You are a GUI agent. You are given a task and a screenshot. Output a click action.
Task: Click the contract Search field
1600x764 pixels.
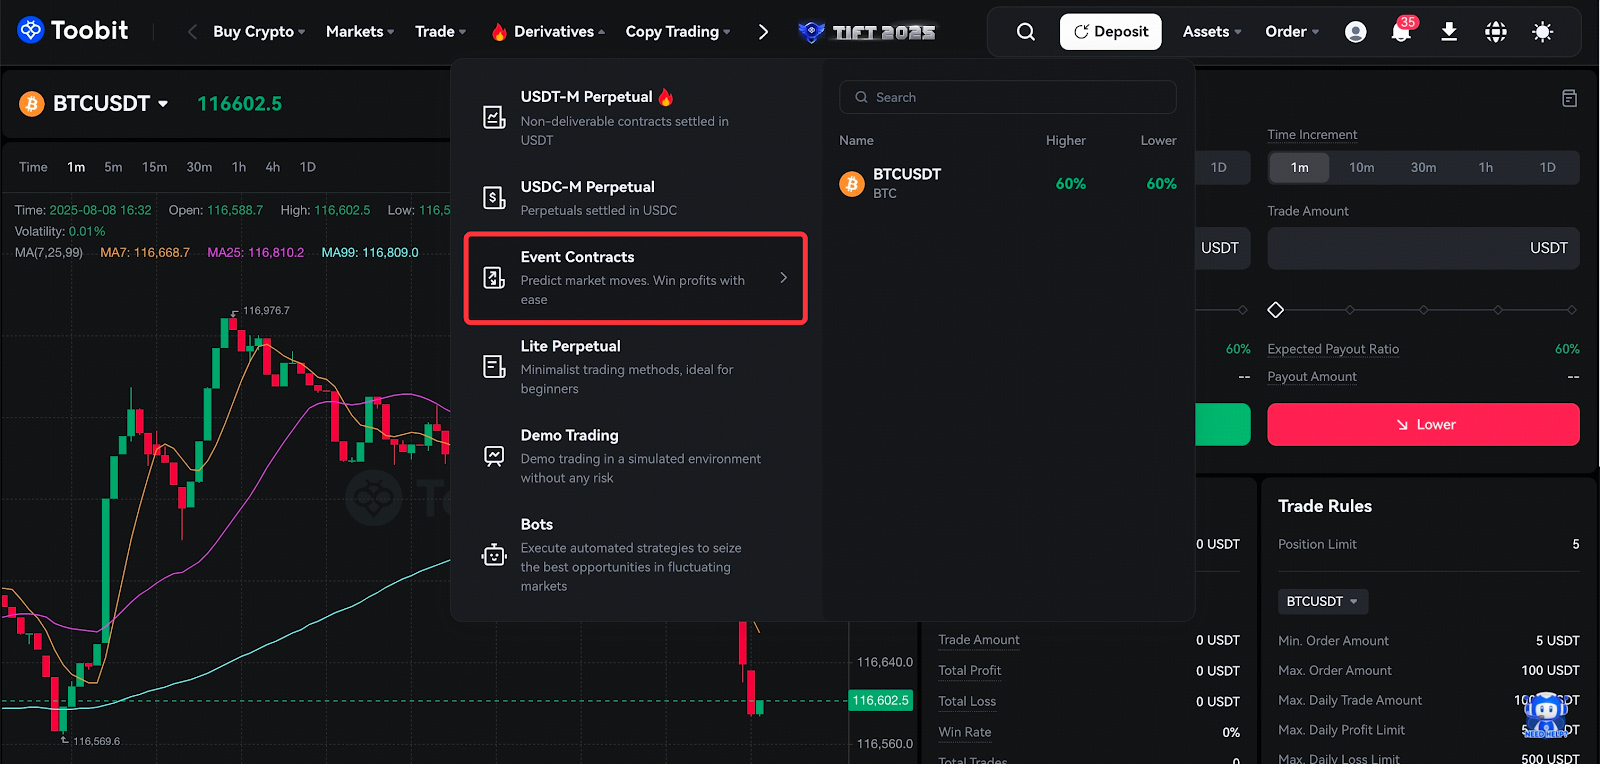pyautogui.click(x=1008, y=97)
